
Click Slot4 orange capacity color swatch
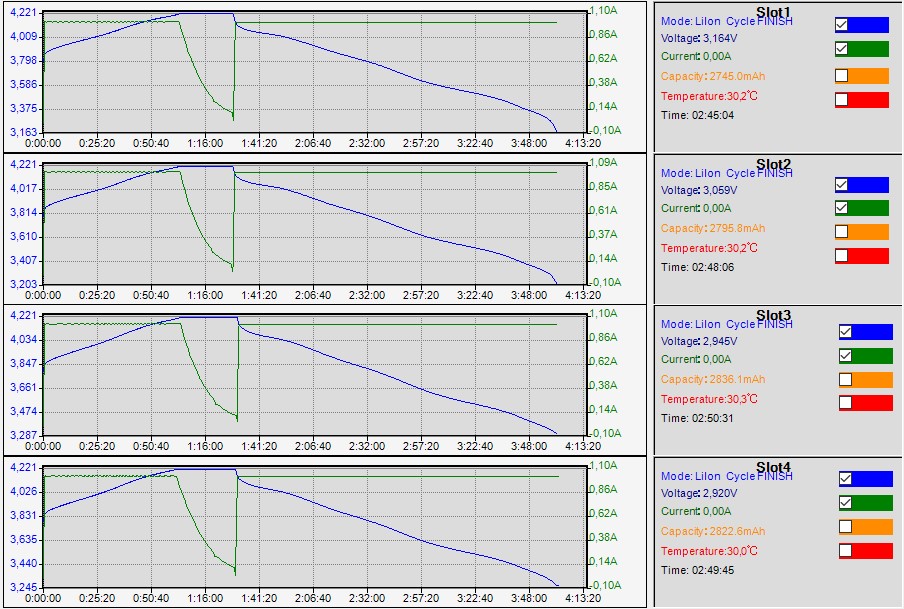click(x=872, y=527)
